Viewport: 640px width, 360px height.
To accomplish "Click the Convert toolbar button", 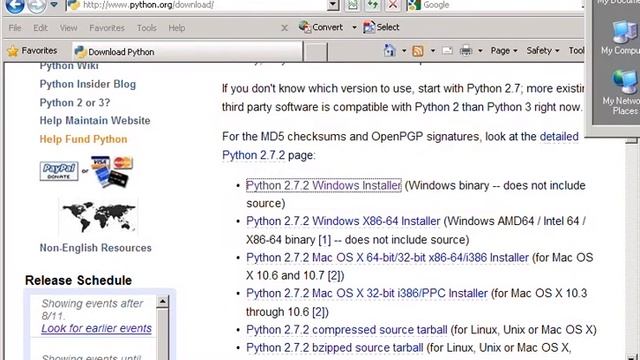I will coord(321,27).
